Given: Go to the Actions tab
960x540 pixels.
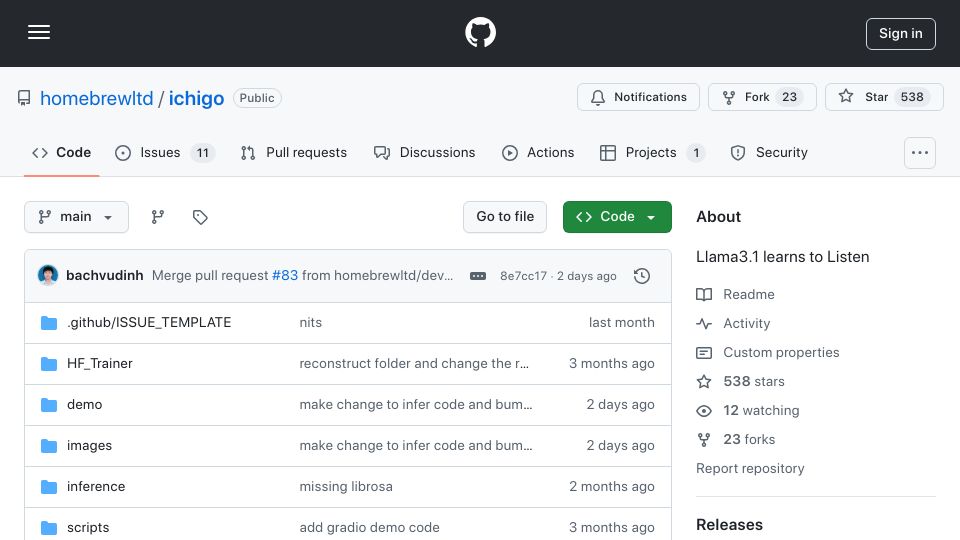Looking at the screenshot, I should 538,152.
